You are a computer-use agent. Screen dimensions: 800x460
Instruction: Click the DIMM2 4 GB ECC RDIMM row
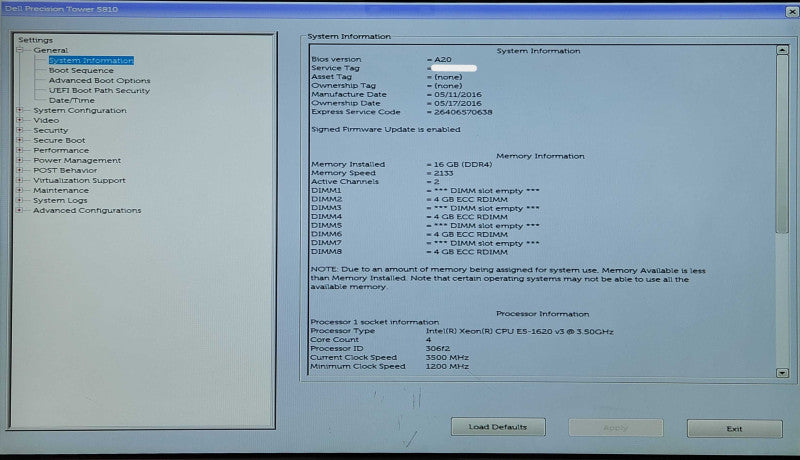[409, 199]
